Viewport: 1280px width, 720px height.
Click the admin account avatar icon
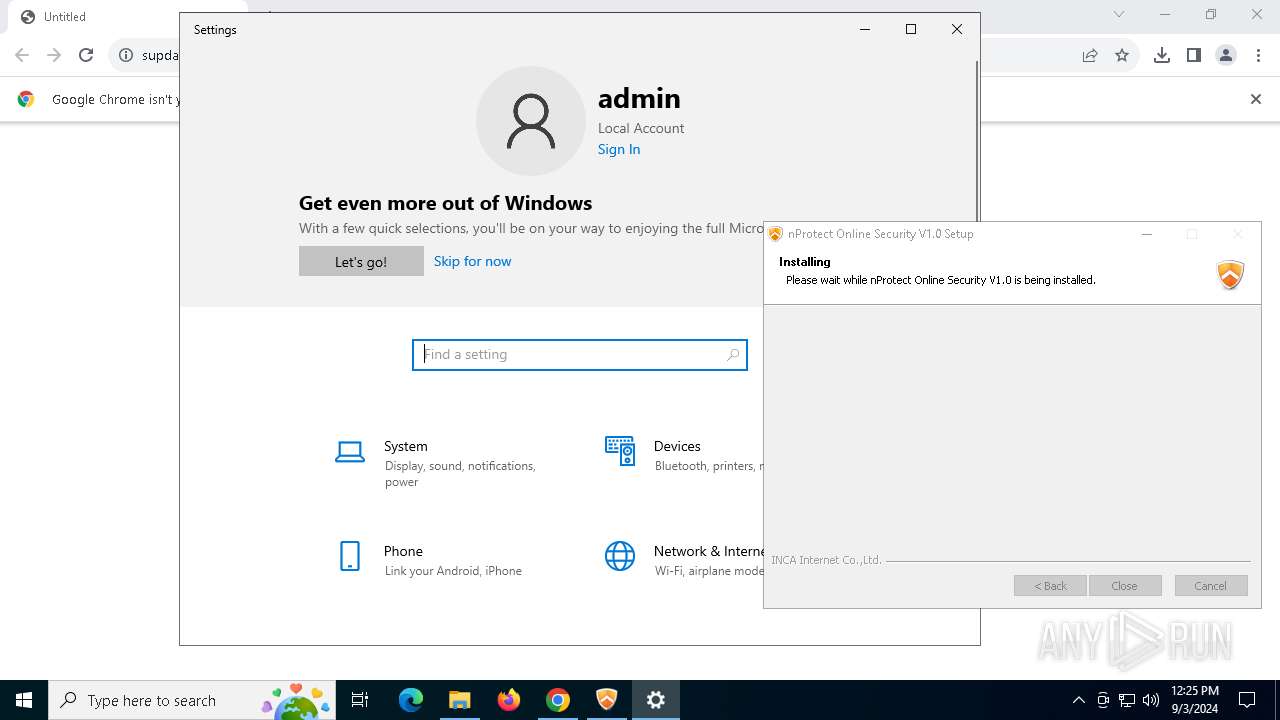tap(530, 121)
